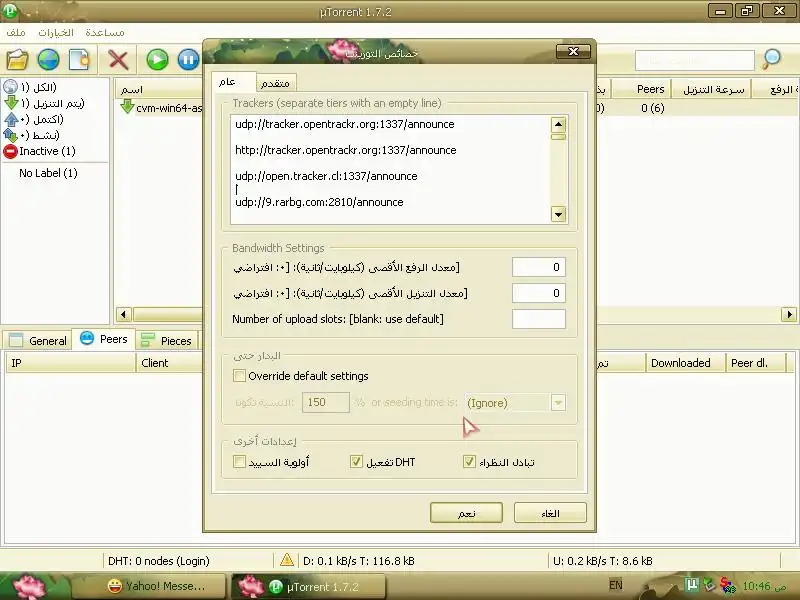This screenshot has width=800, height=600.
Task: Click the red S tray icon
Action: [727, 585]
